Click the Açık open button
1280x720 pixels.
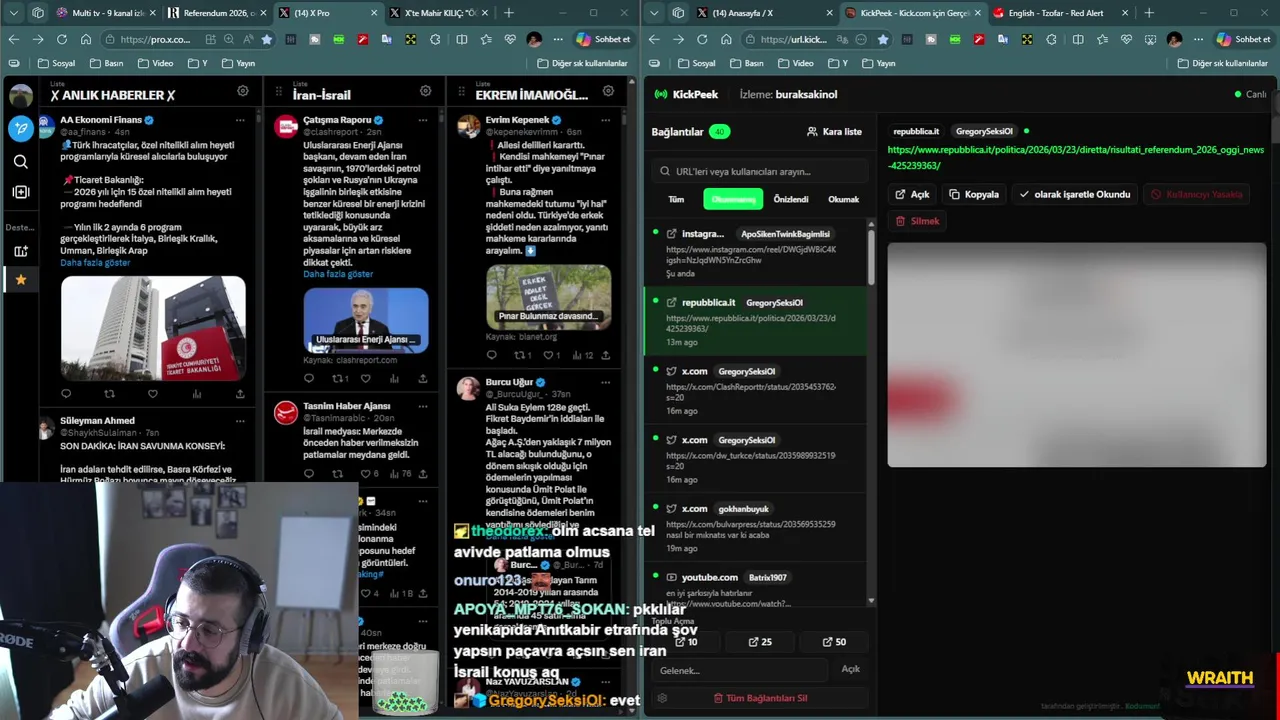912,194
